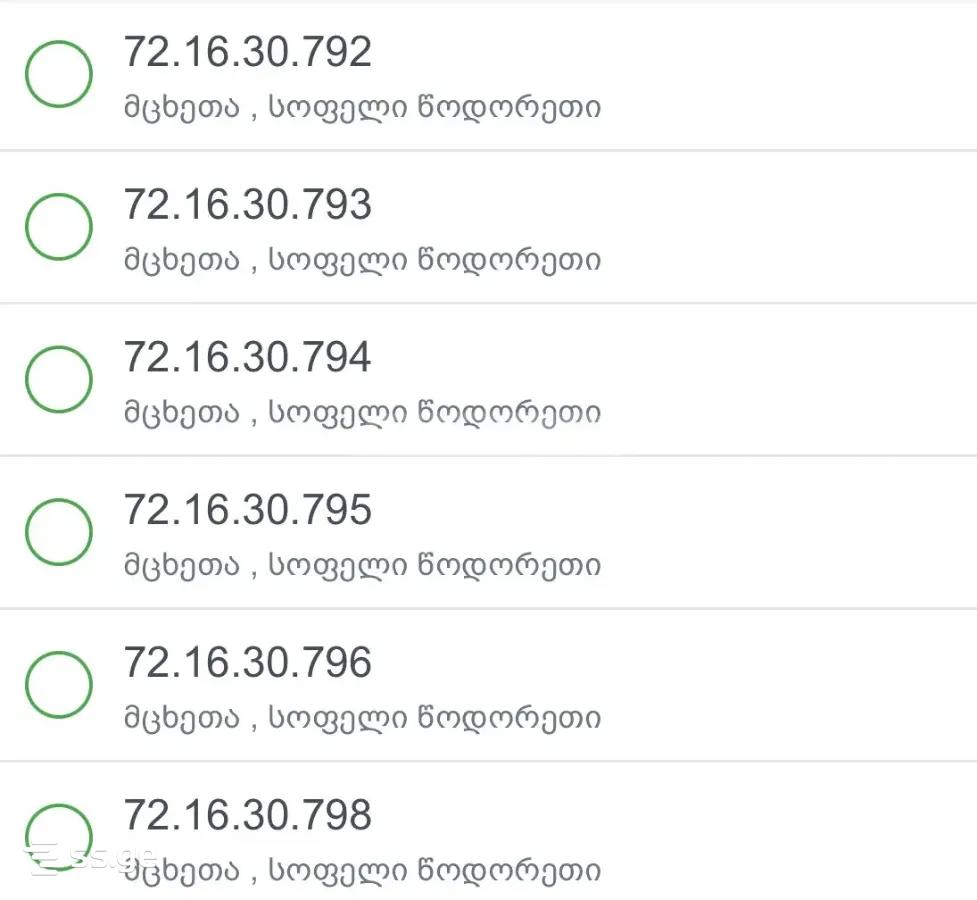Select radio button for 72.16.30.793

[x=59, y=227]
